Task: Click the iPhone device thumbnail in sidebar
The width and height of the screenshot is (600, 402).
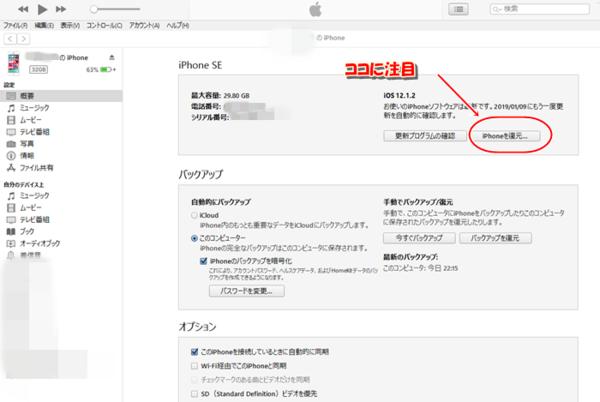Action: coord(13,63)
